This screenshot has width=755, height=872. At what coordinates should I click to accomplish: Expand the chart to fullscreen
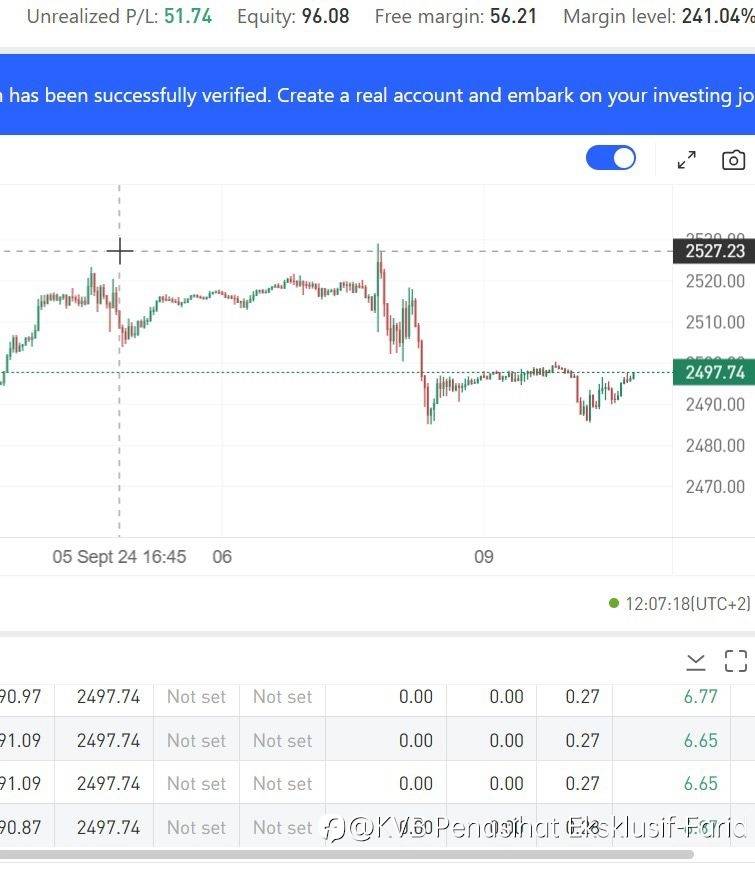(x=687, y=159)
